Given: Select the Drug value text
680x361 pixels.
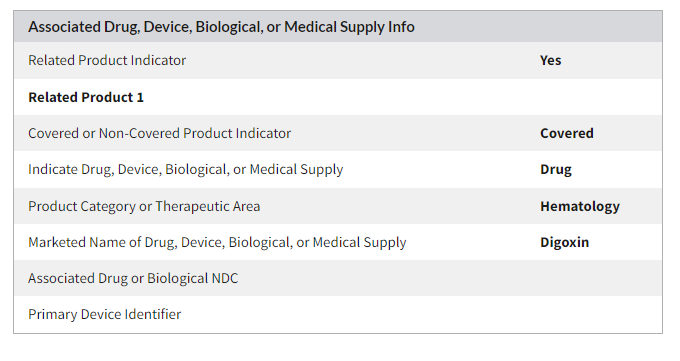Looking at the screenshot, I should (556, 169).
